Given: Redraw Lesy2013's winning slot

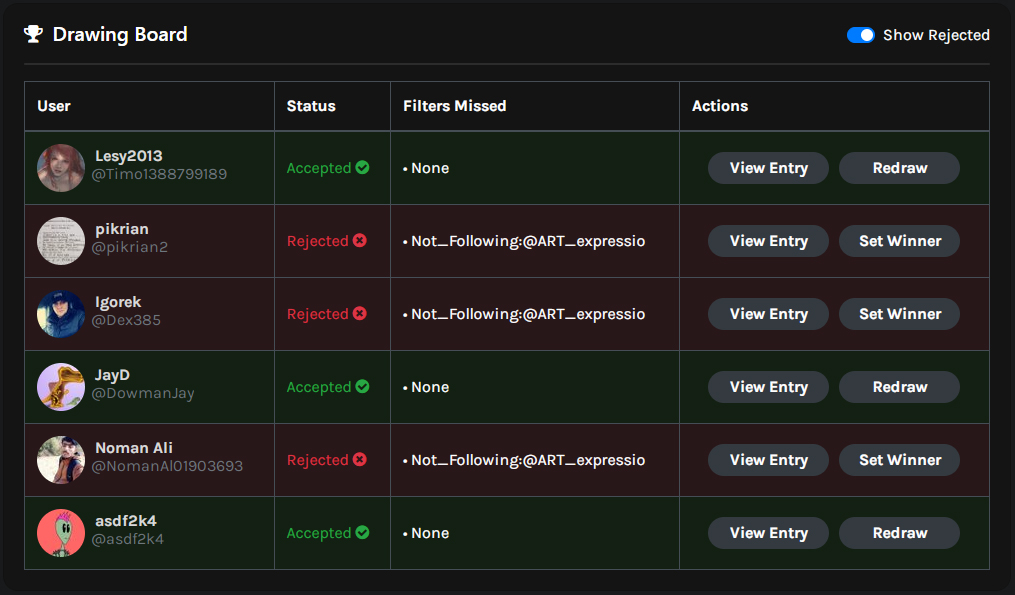Looking at the screenshot, I should click(899, 168).
